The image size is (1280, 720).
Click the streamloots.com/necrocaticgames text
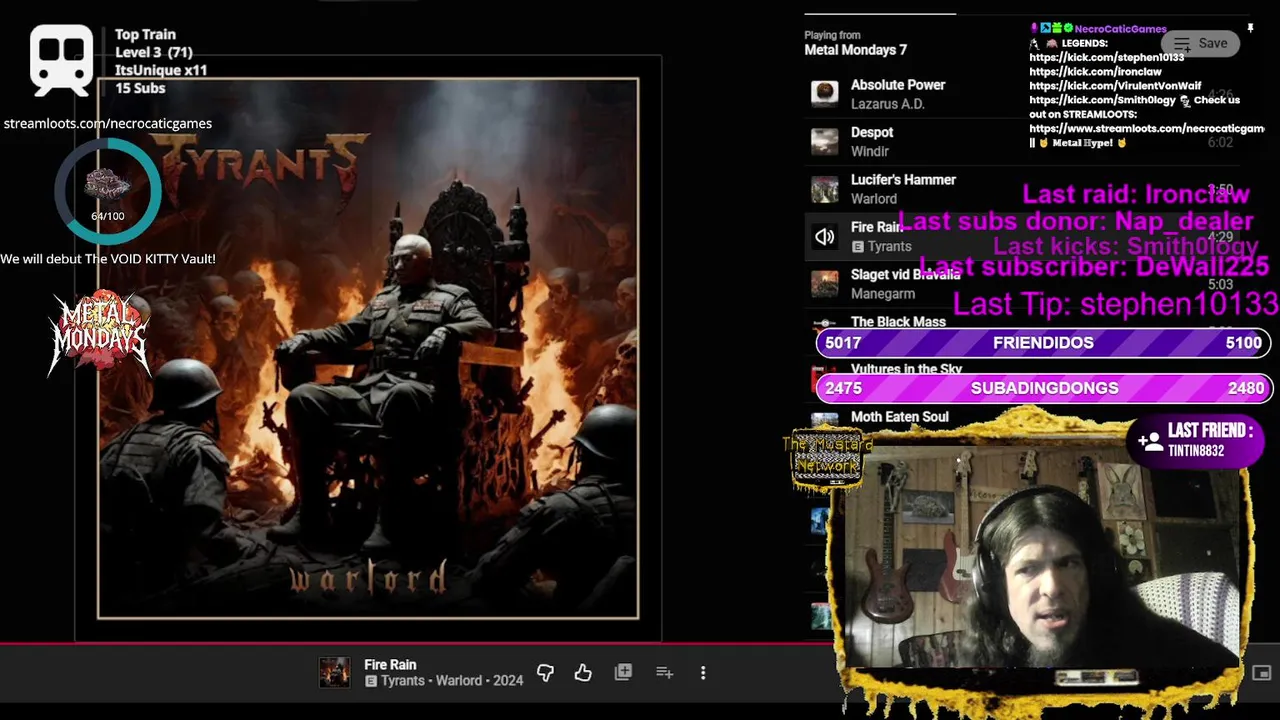tap(107, 124)
